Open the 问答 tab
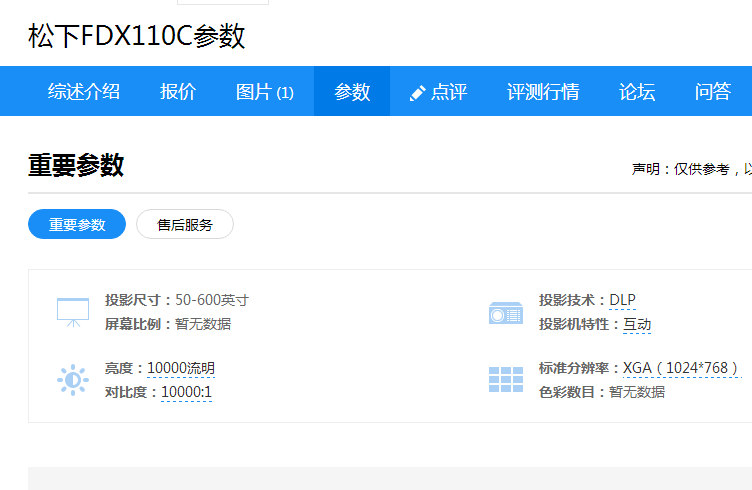The height and width of the screenshot is (490, 752). (713, 91)
